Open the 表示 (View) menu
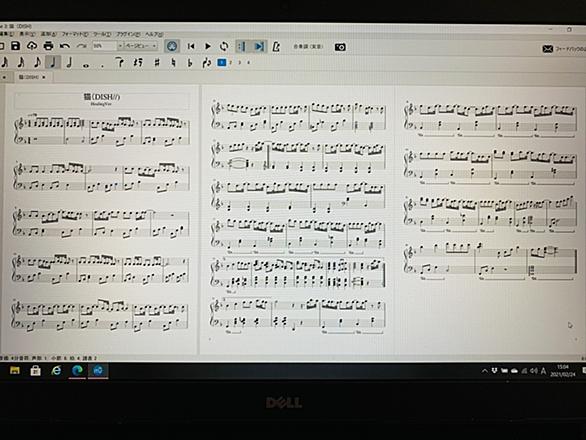Image resolution: width=586 pixels, height=440 pixels. tap(27, 34)
